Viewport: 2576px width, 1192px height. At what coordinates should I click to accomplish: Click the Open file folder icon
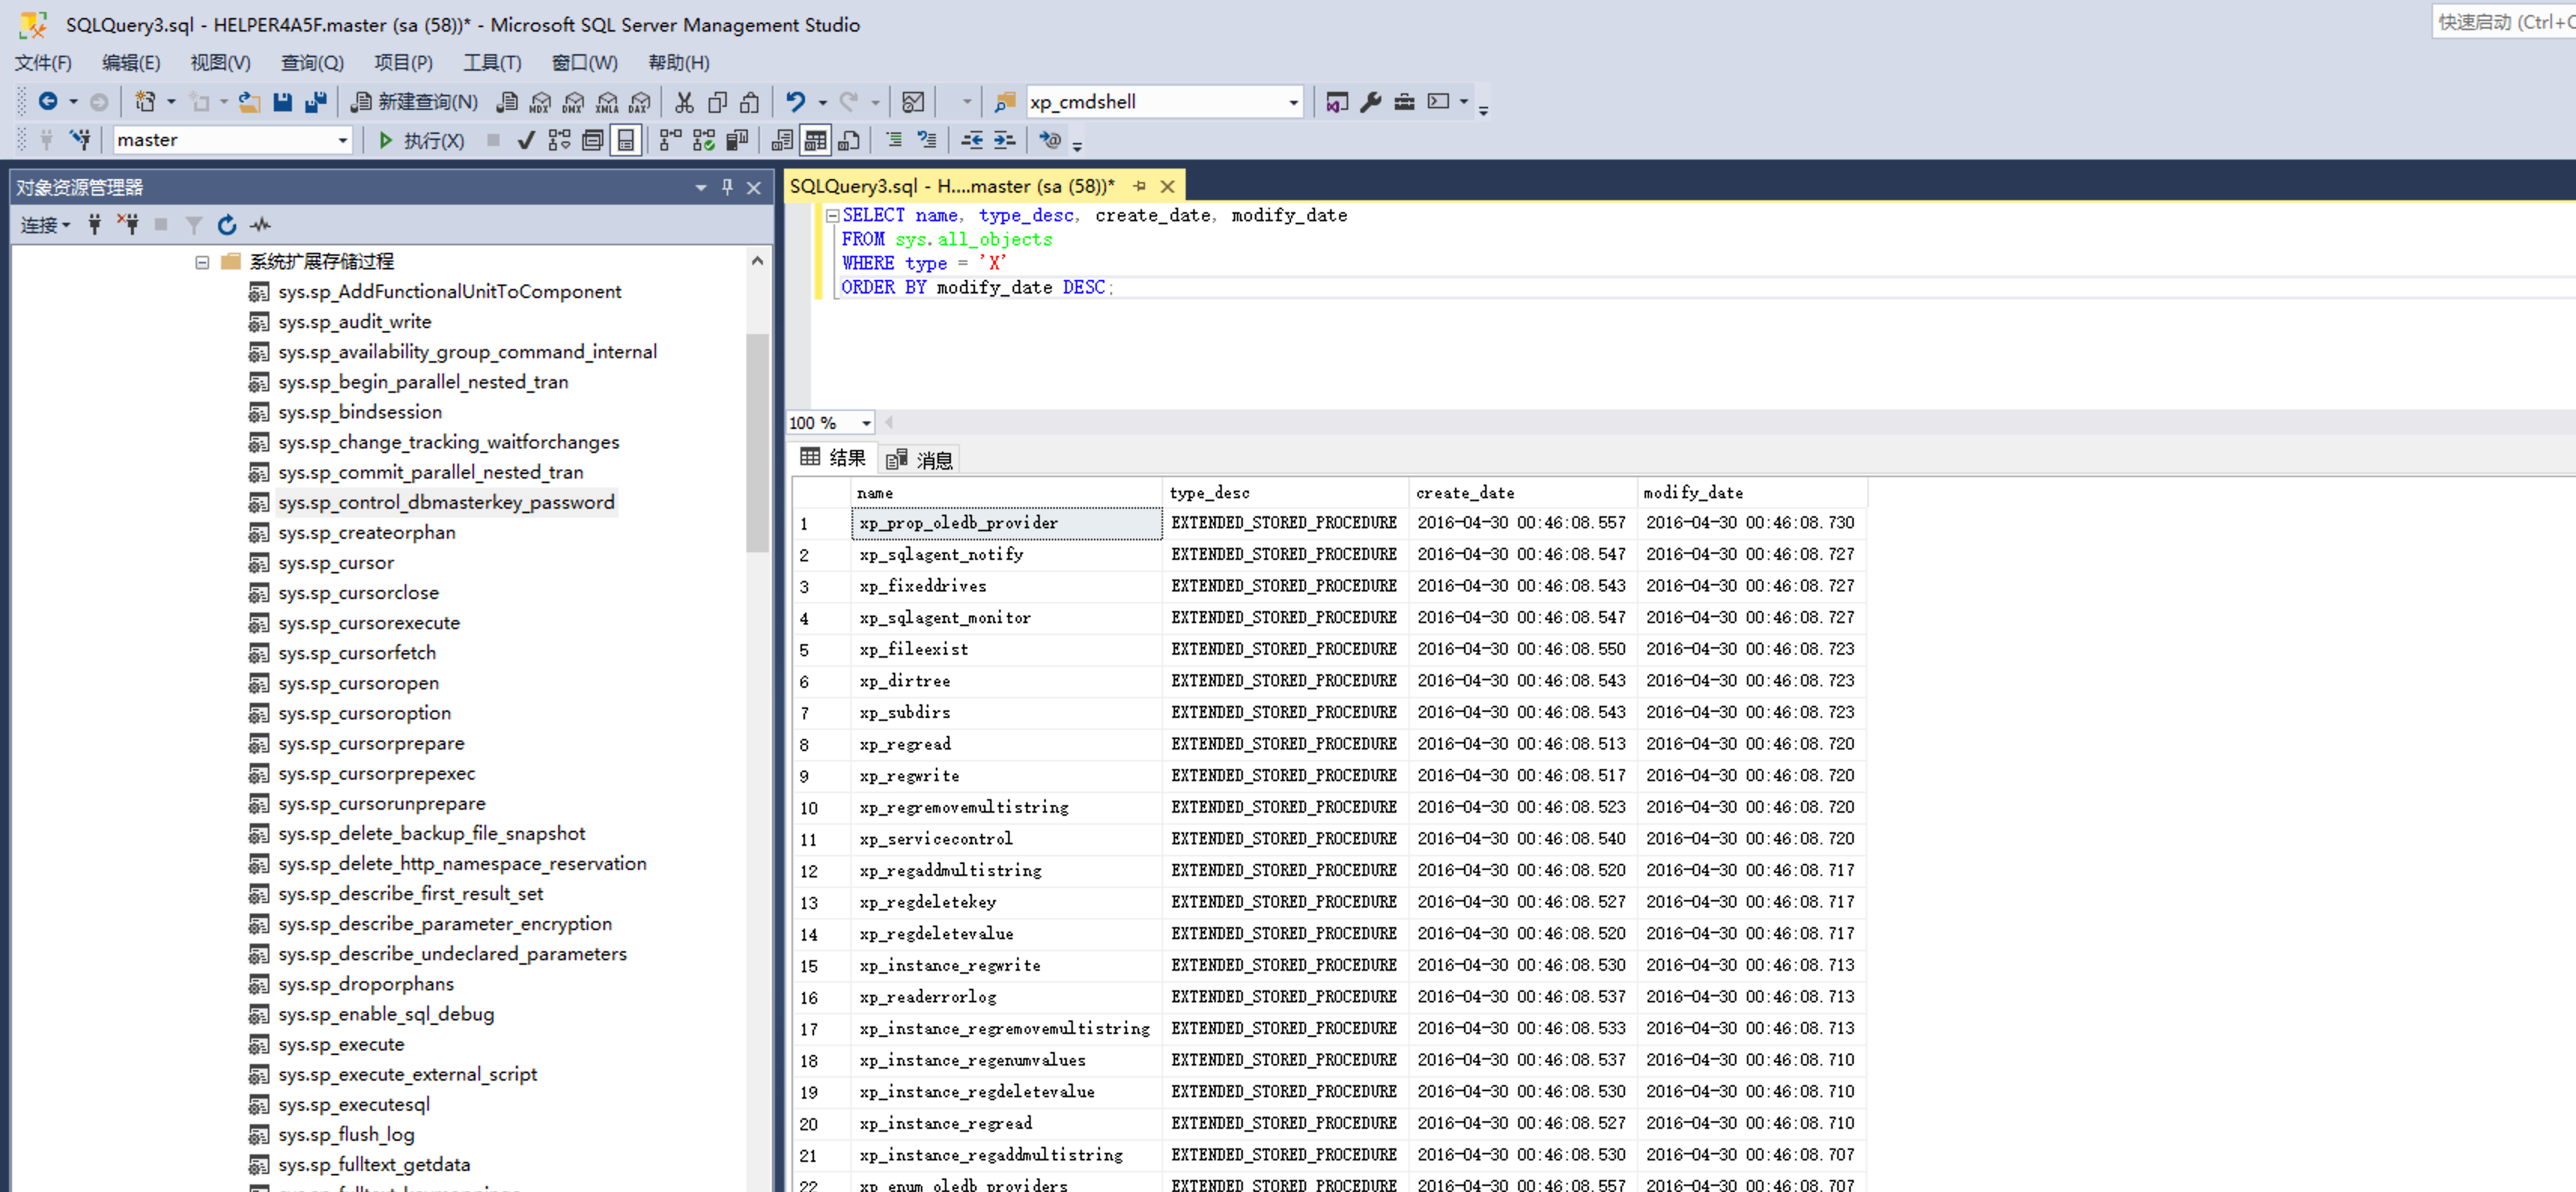pyautogui.click(x=249, y=102)
